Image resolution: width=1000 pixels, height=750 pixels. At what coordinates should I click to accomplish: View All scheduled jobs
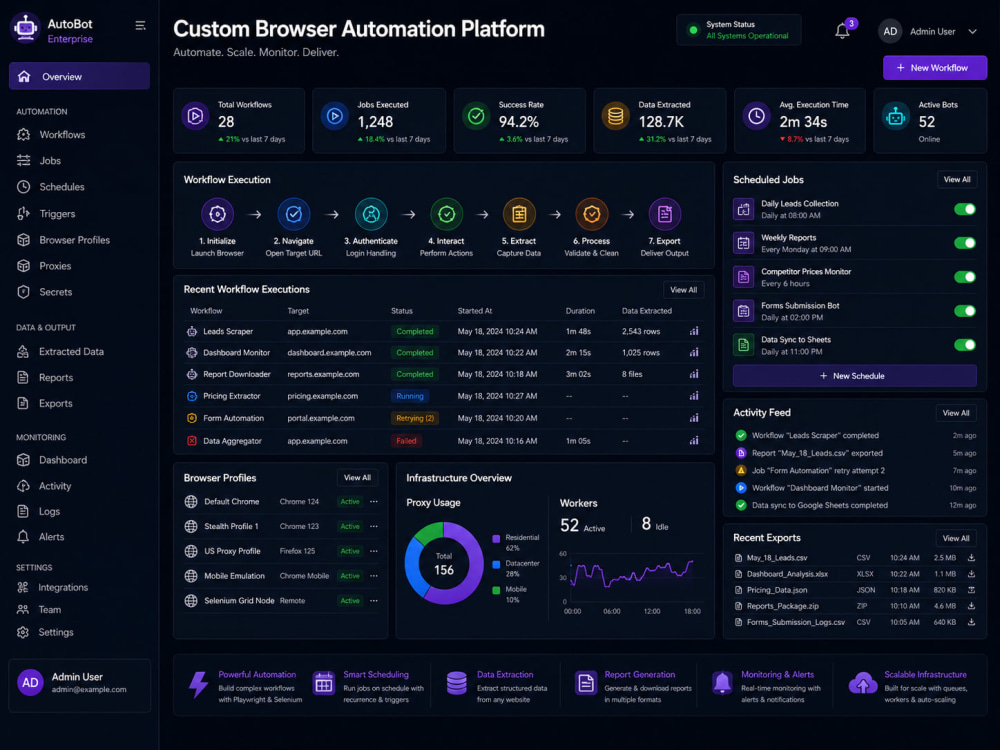[957, 179]
